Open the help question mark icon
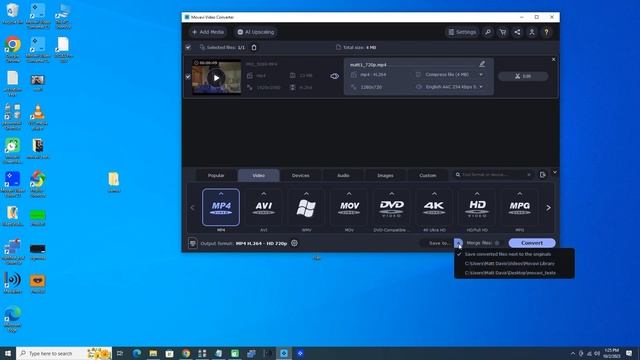 [x=547, y=32]
